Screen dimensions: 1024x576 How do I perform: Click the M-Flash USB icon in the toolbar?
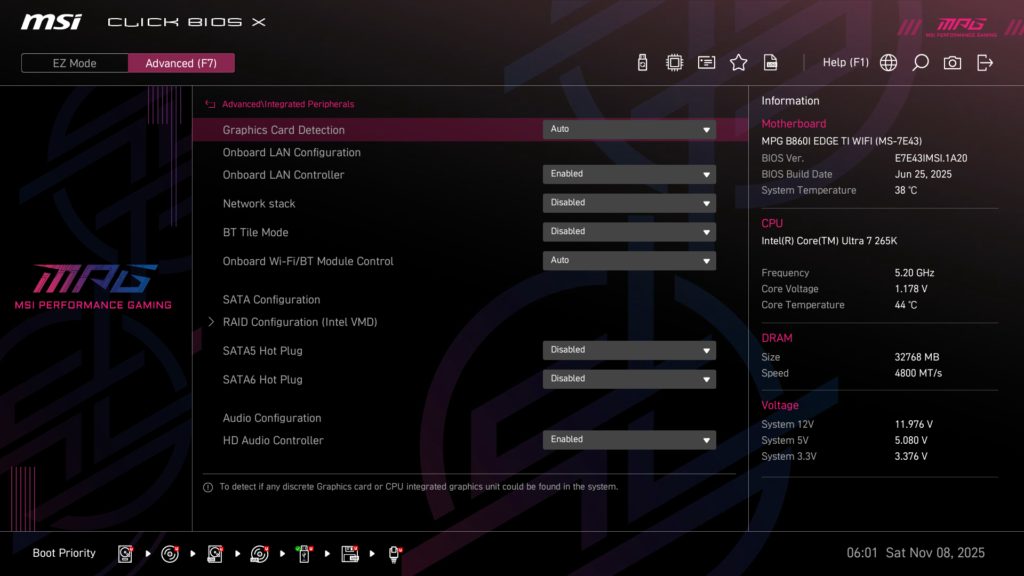tap(641, 62)
